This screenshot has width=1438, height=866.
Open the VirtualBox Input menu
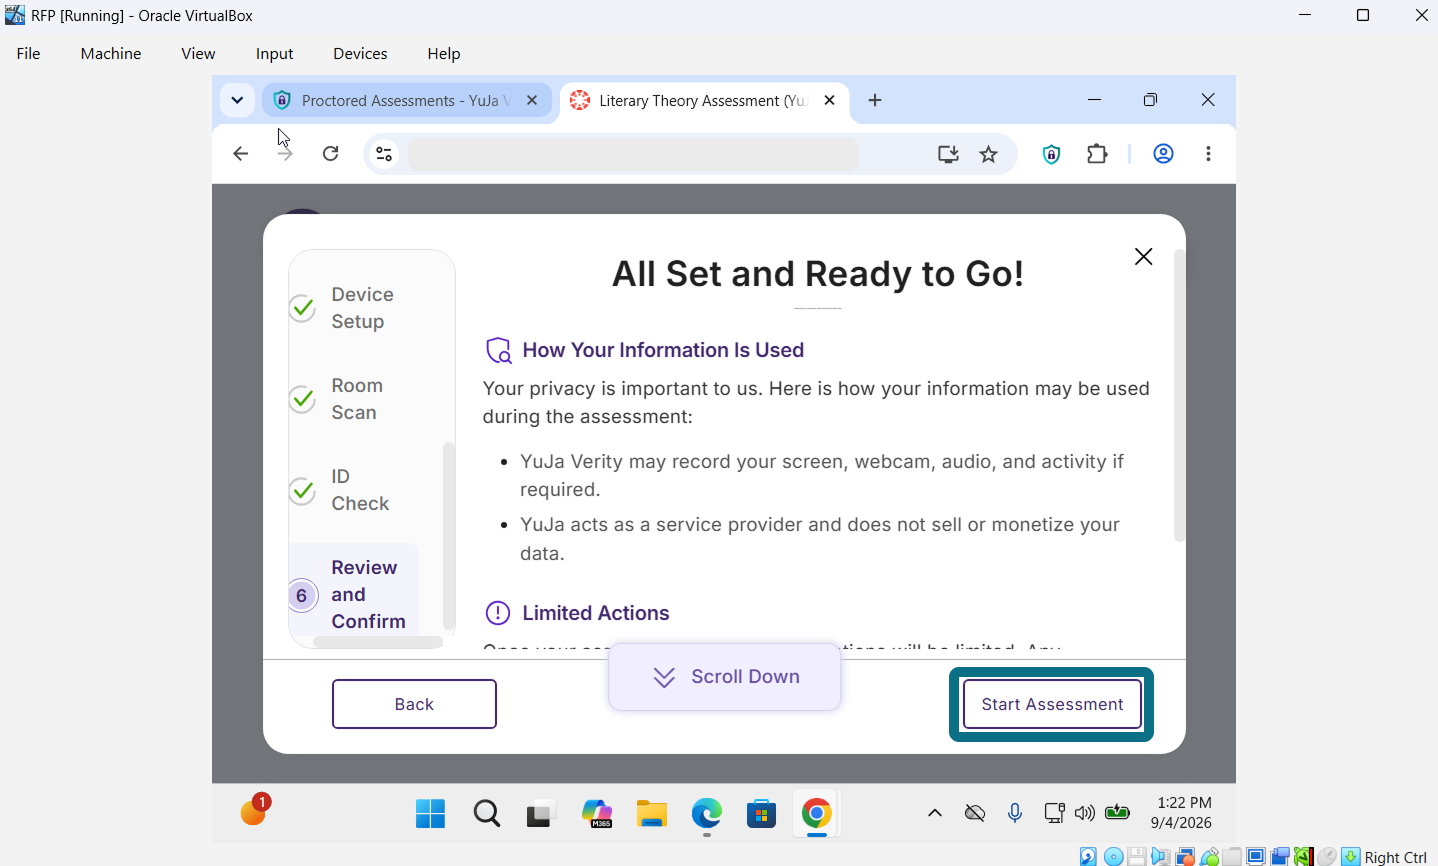(275, 54)
